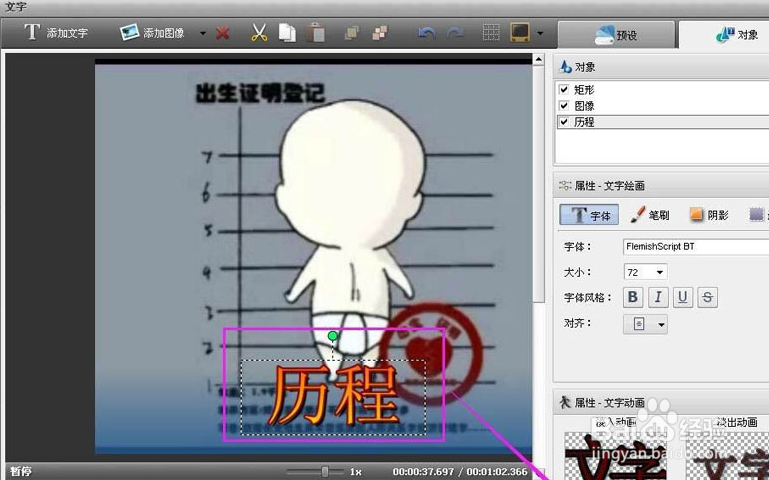769x480 pixels.
Task: Click the Paste clipboard icon
Action: pyautogui.click(x=316, y=33)
